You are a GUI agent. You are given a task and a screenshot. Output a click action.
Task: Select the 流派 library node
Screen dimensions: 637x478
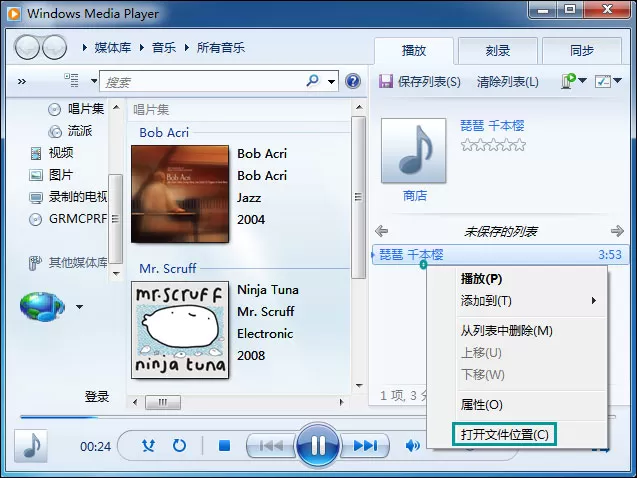click(x=70, y=131)
